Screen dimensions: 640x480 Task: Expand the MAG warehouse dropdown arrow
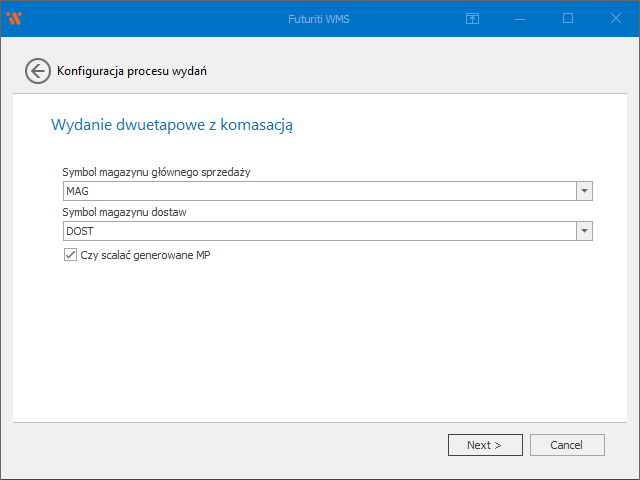click(x=584, y=191)
